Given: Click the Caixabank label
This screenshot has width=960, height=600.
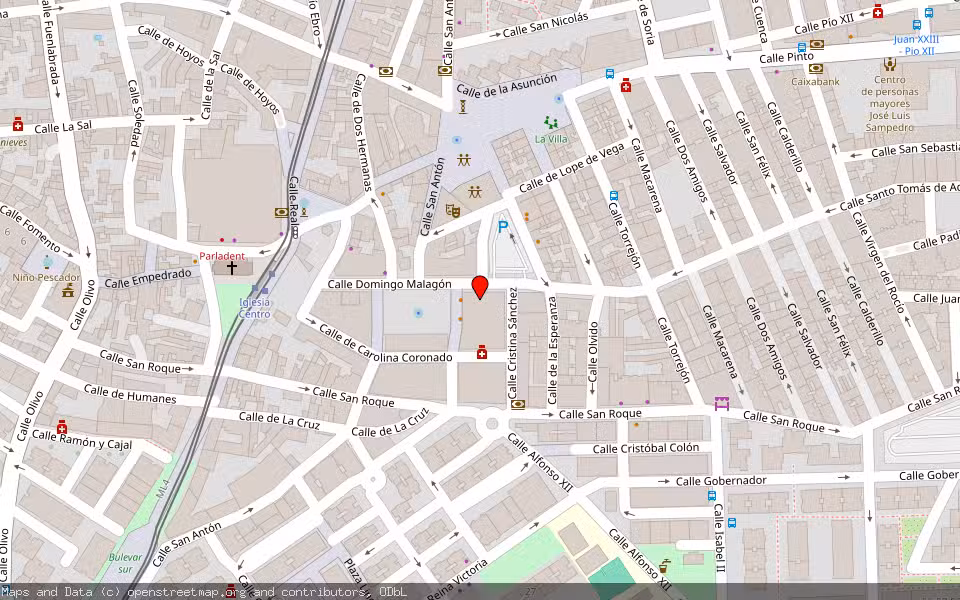Looking at the screenshot, I should click(x=815, y=81).
